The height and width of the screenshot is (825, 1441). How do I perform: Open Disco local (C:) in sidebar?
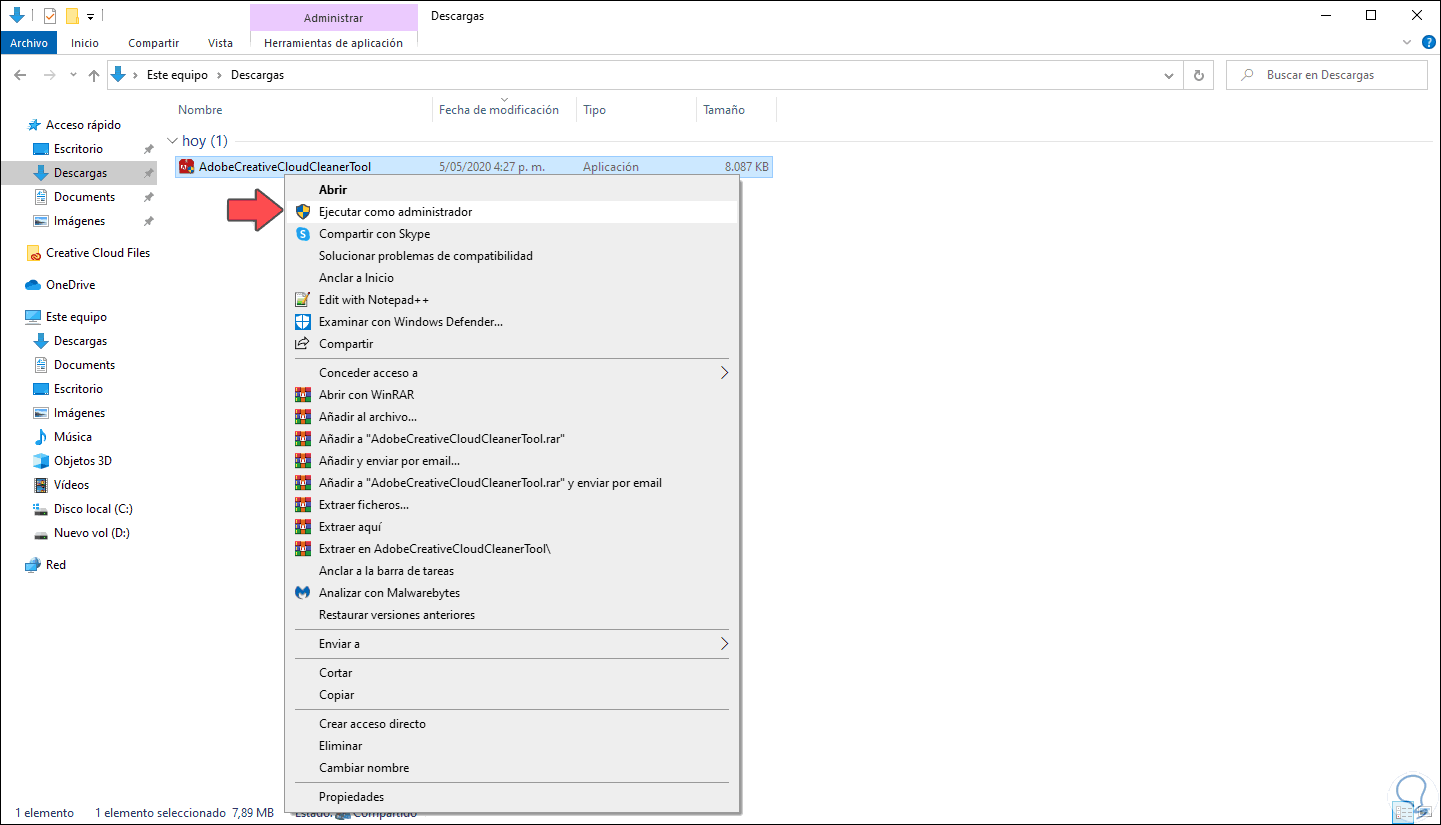[93, 509]
